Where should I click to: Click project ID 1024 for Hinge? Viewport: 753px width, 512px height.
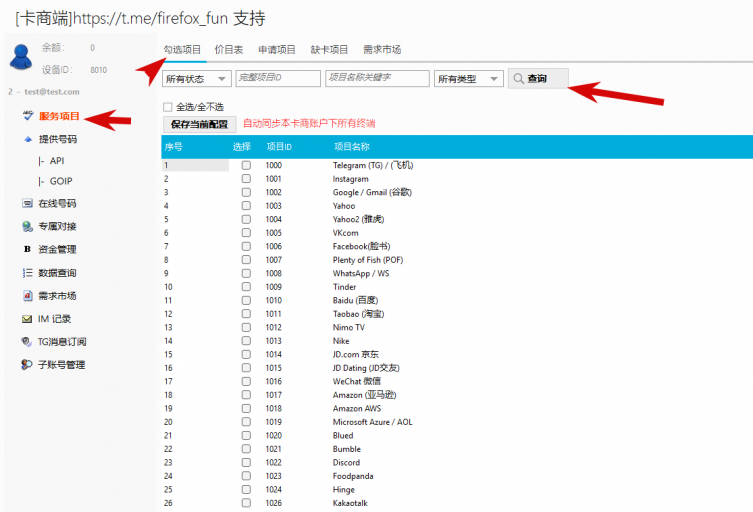tap(274, 489)
